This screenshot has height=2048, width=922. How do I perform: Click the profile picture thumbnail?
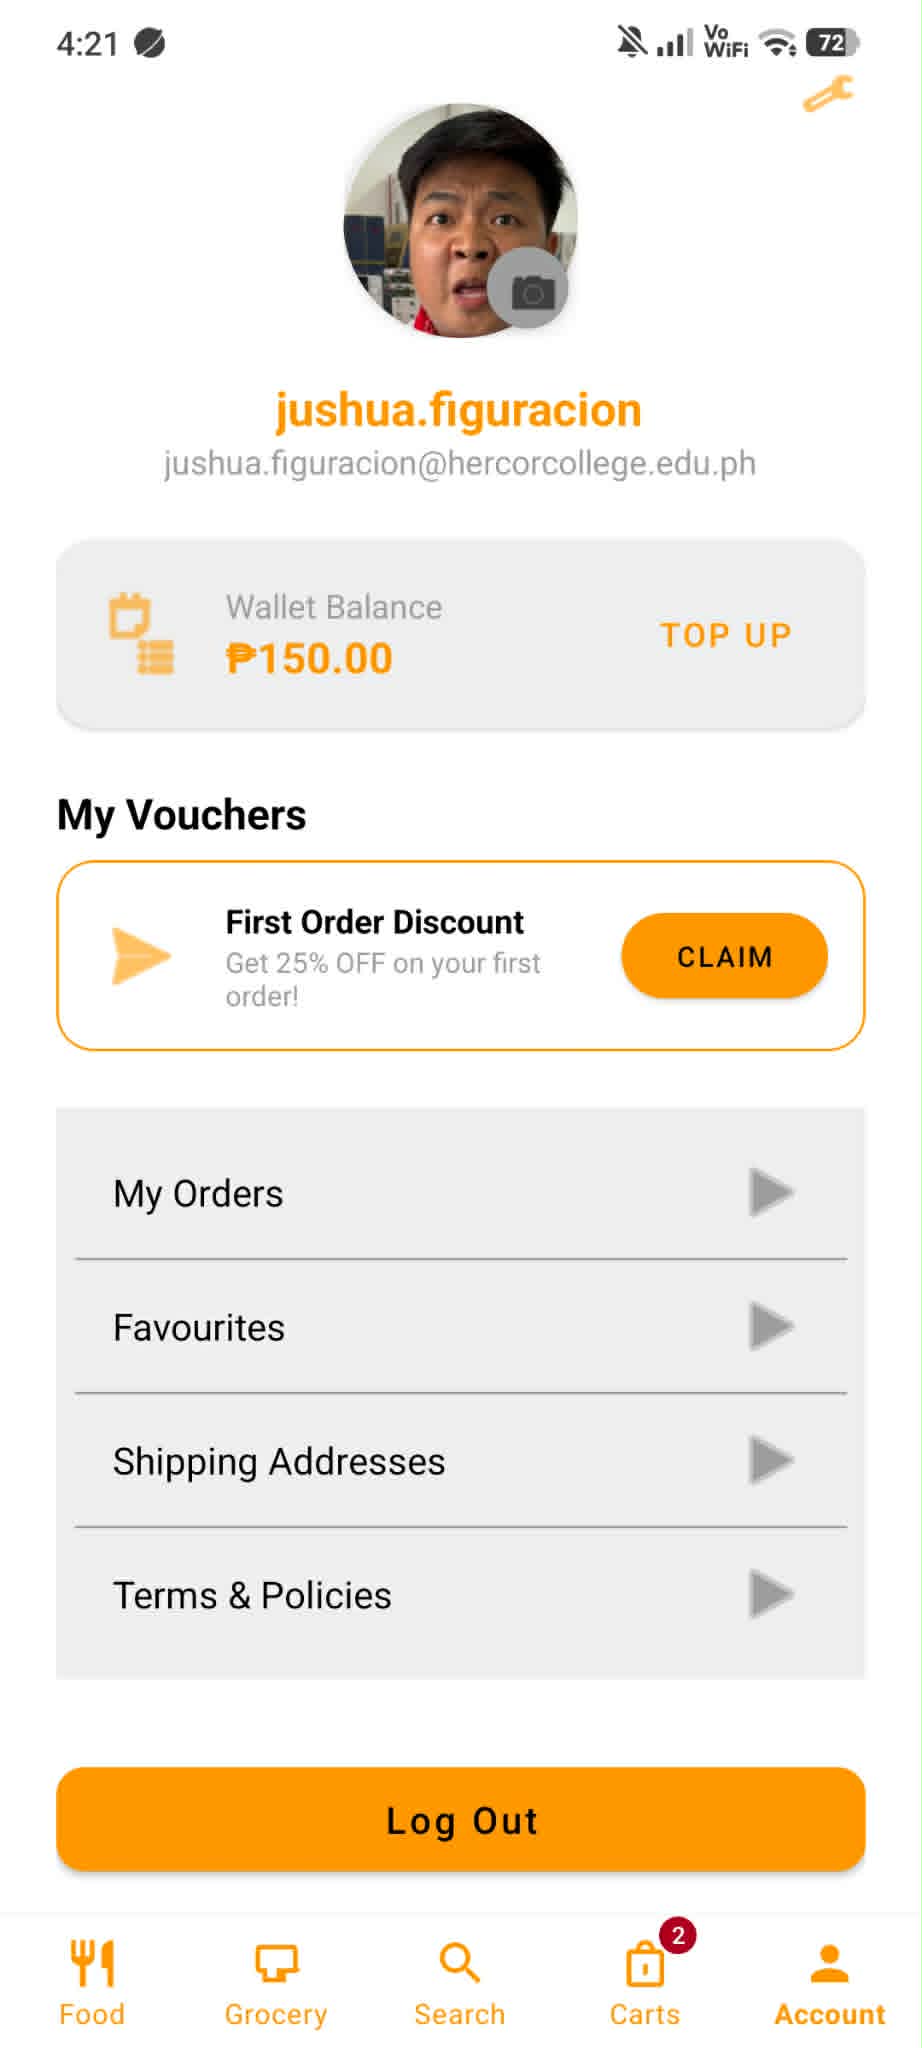pyautogui.click(x=460, y=220)
